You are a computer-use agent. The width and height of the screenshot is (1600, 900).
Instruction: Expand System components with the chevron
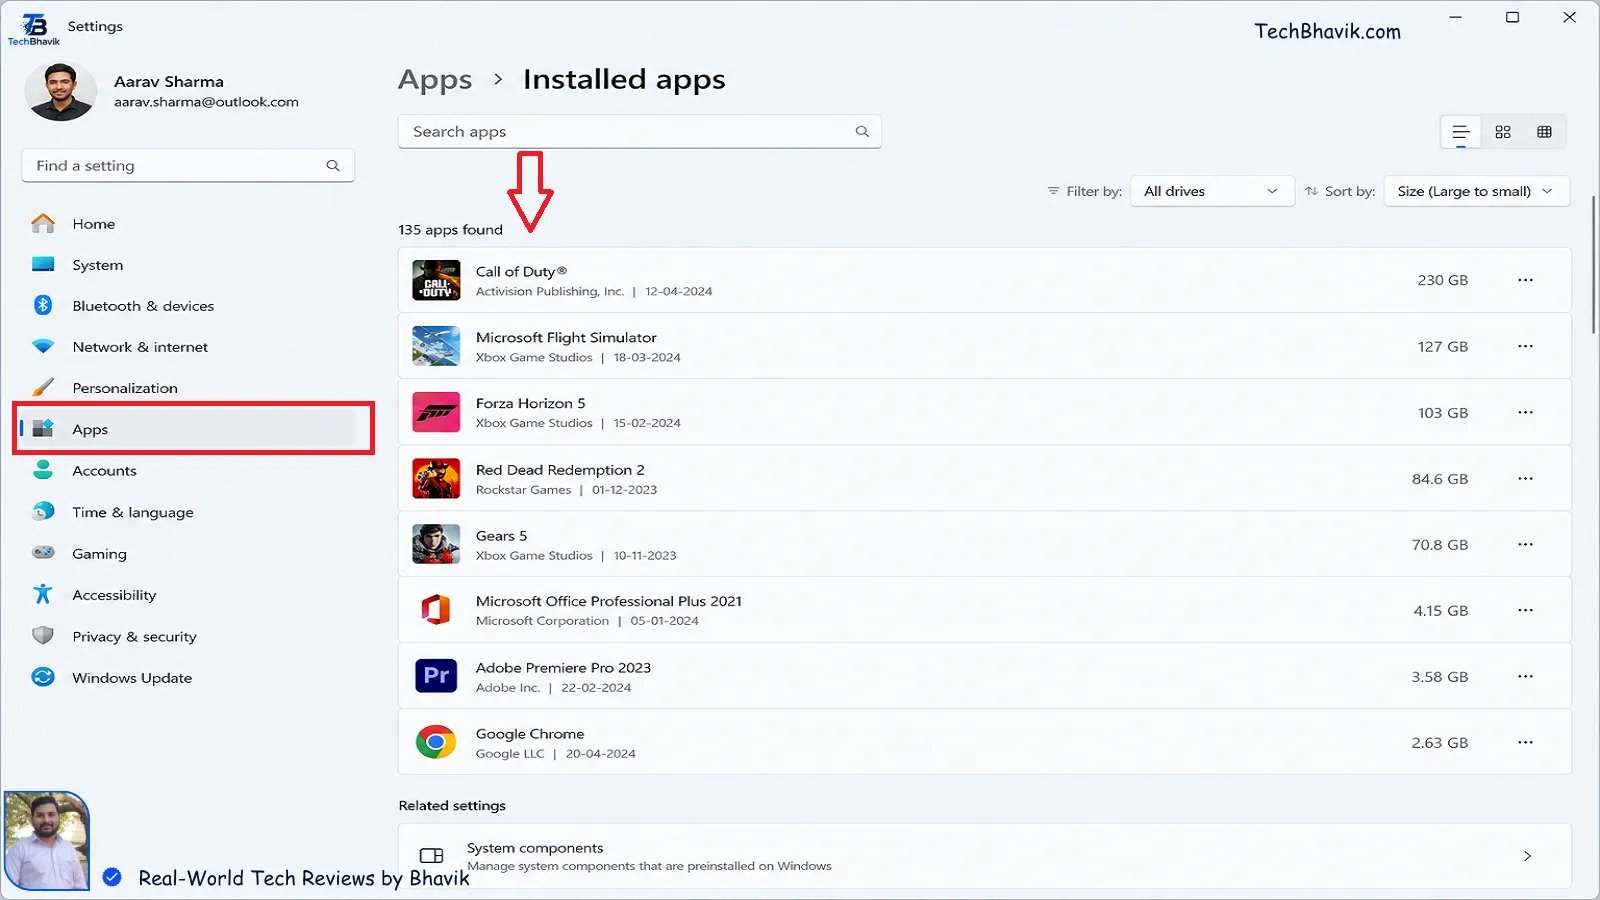click(1527, 856)
